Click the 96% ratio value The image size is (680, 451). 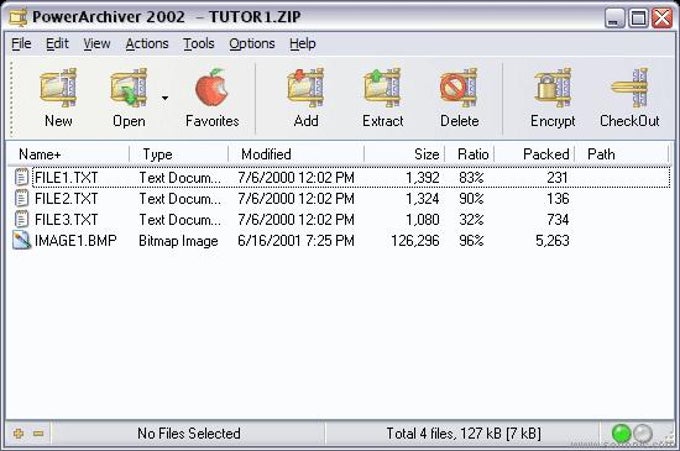(x=471, y=240)
